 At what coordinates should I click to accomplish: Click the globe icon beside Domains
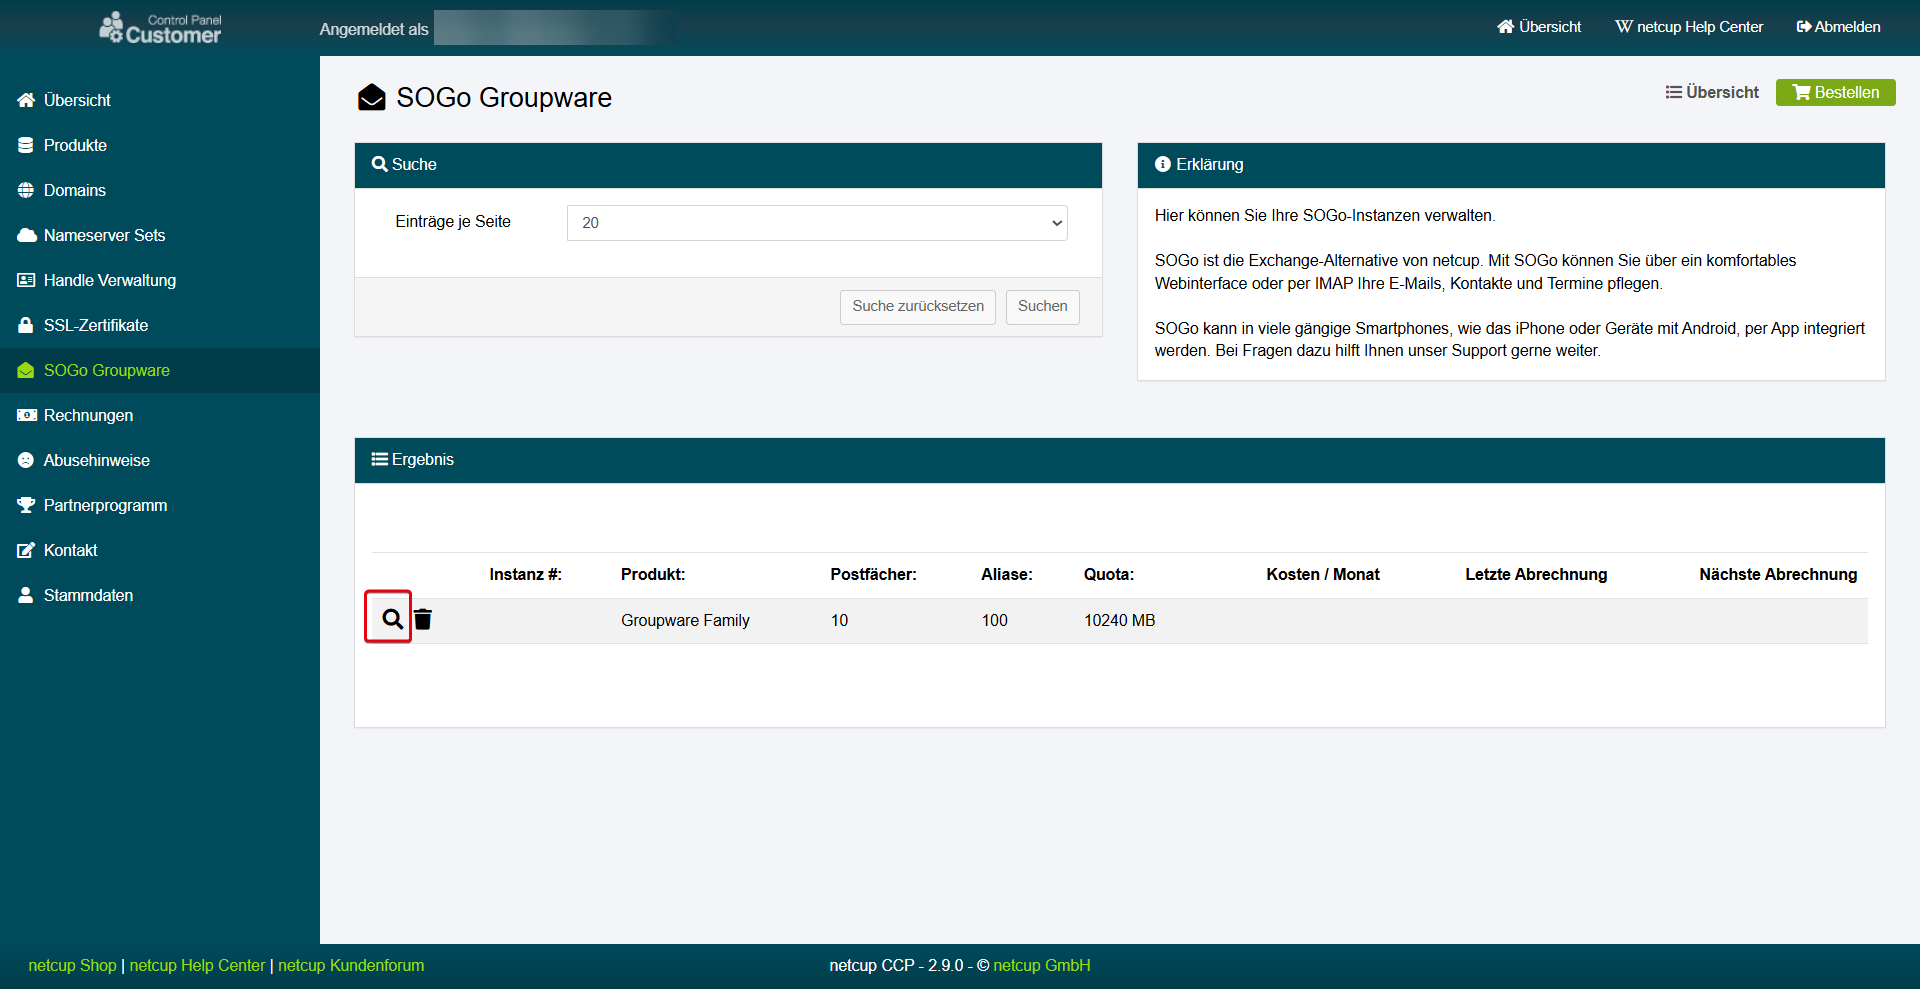tap(26, 190)
